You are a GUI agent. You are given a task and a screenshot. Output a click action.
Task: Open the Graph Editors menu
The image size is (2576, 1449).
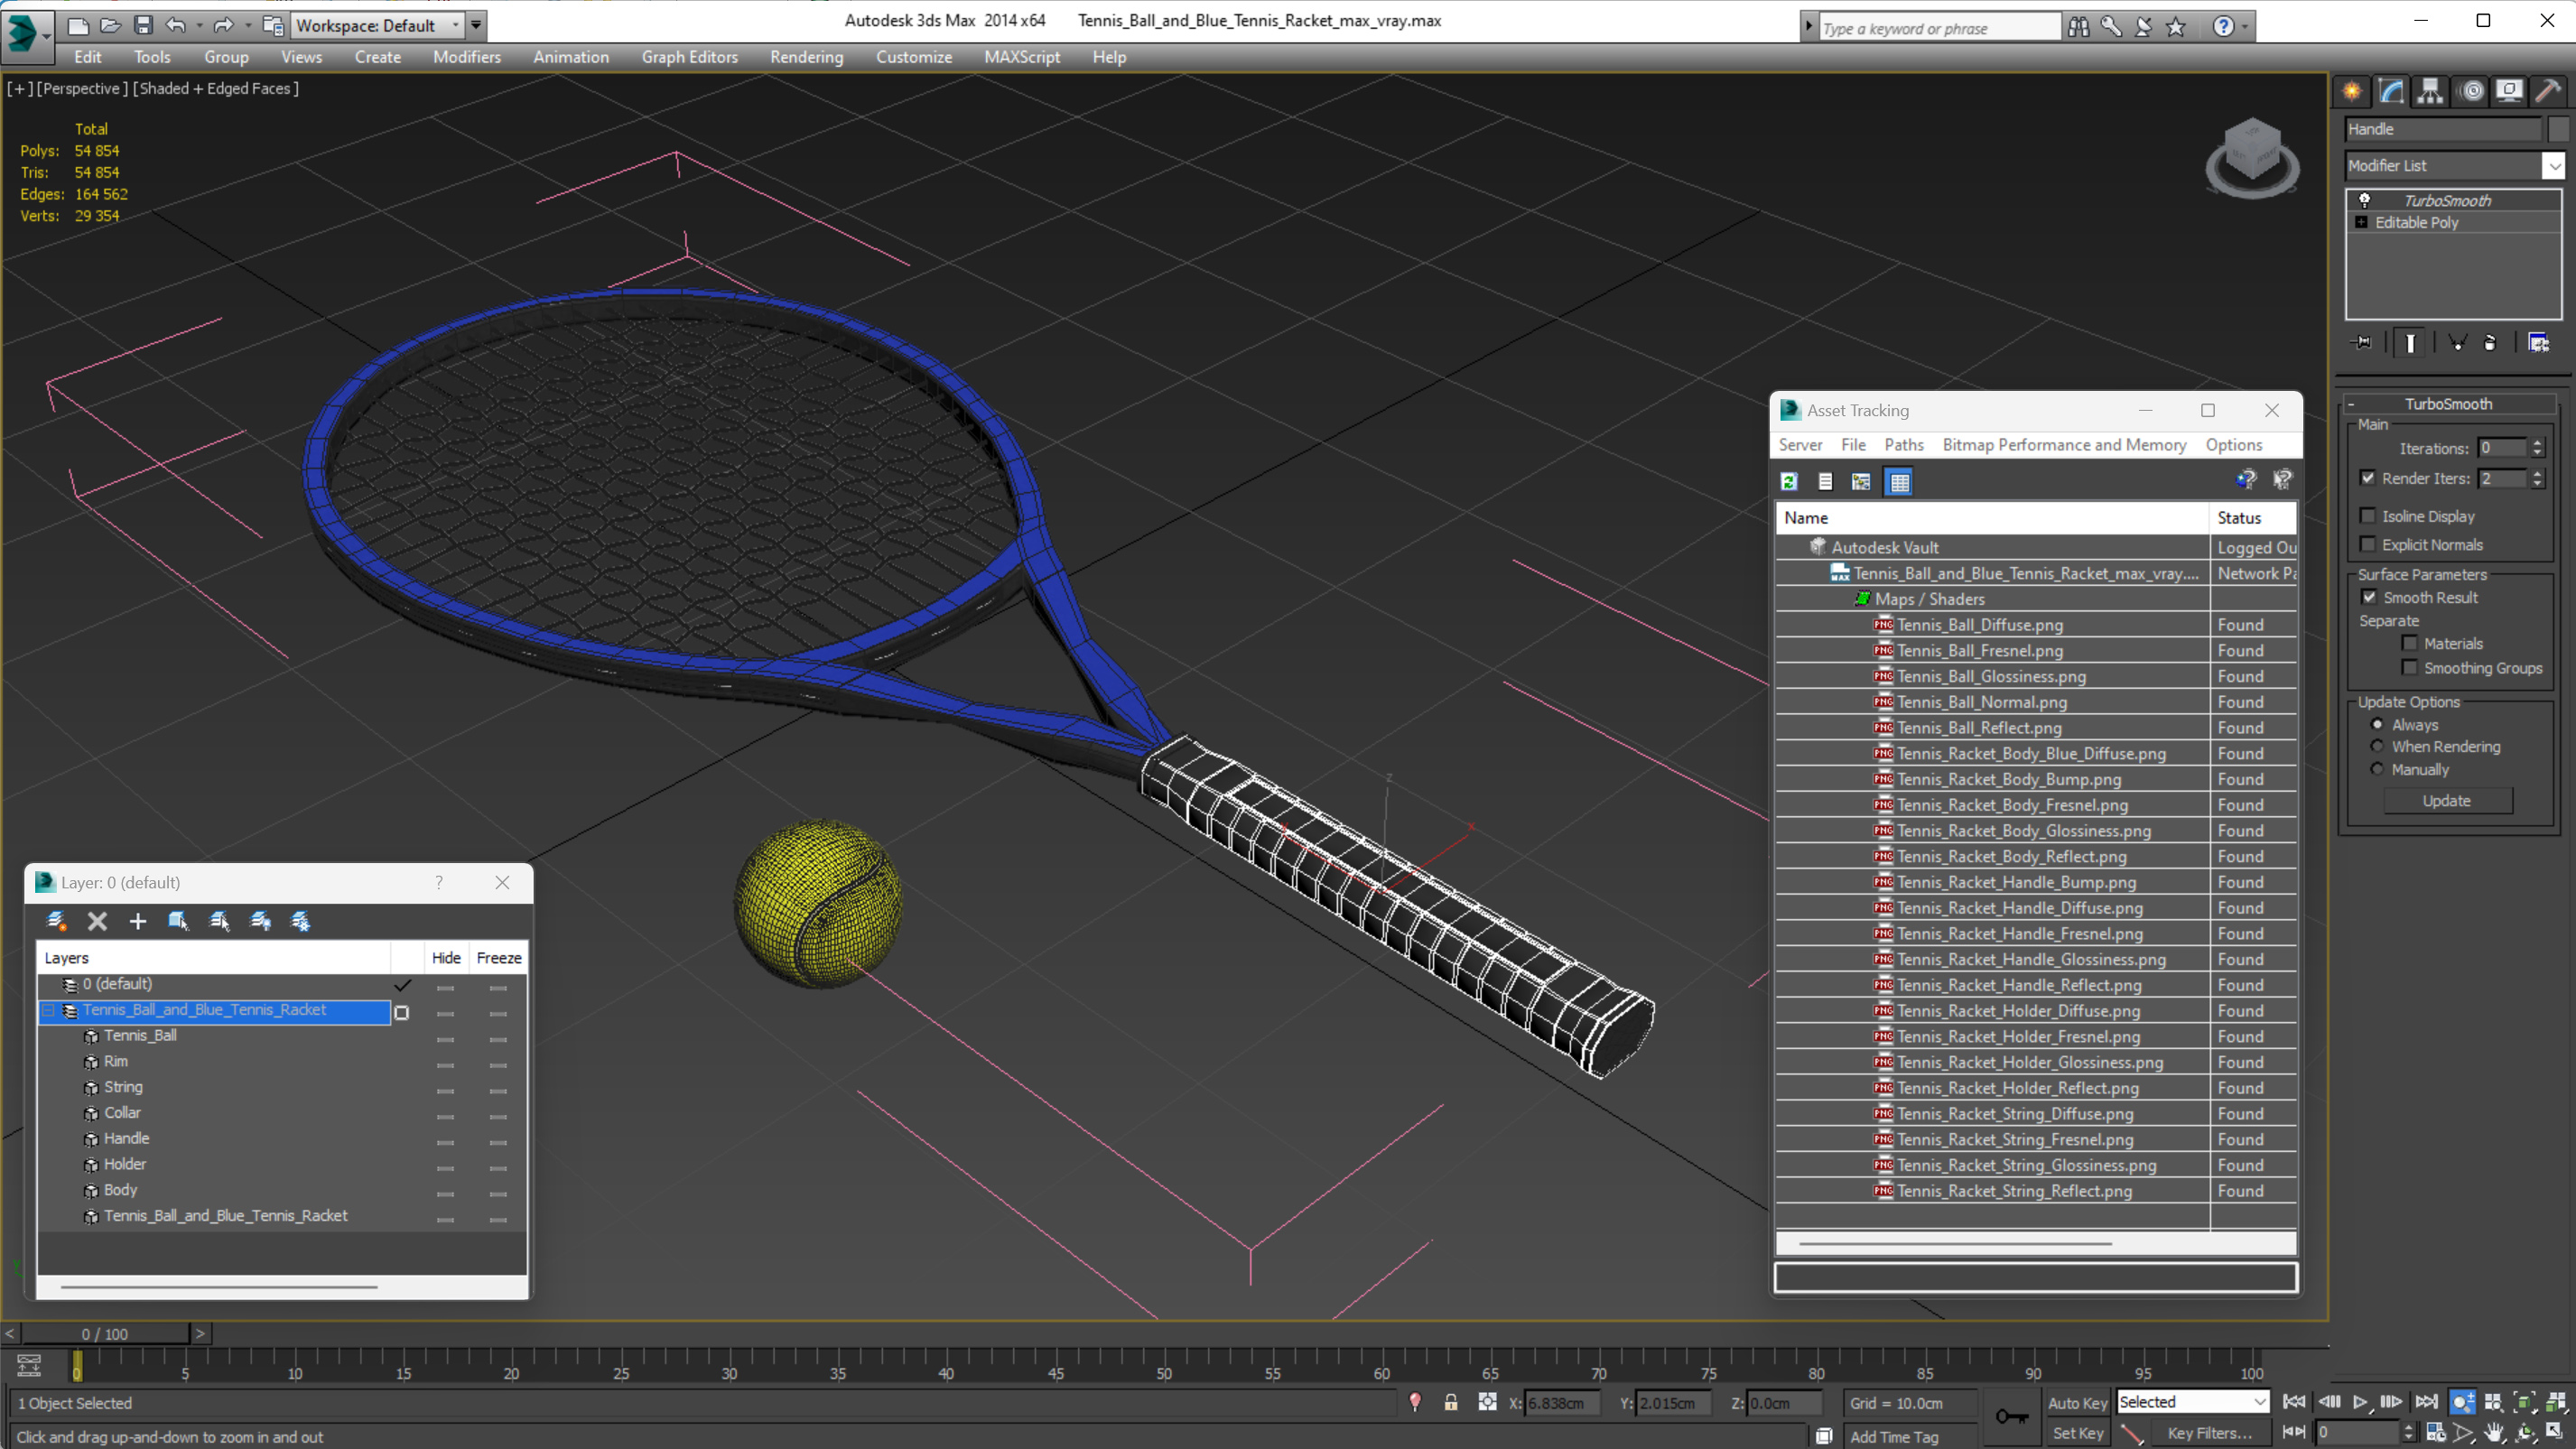[689, 57]
